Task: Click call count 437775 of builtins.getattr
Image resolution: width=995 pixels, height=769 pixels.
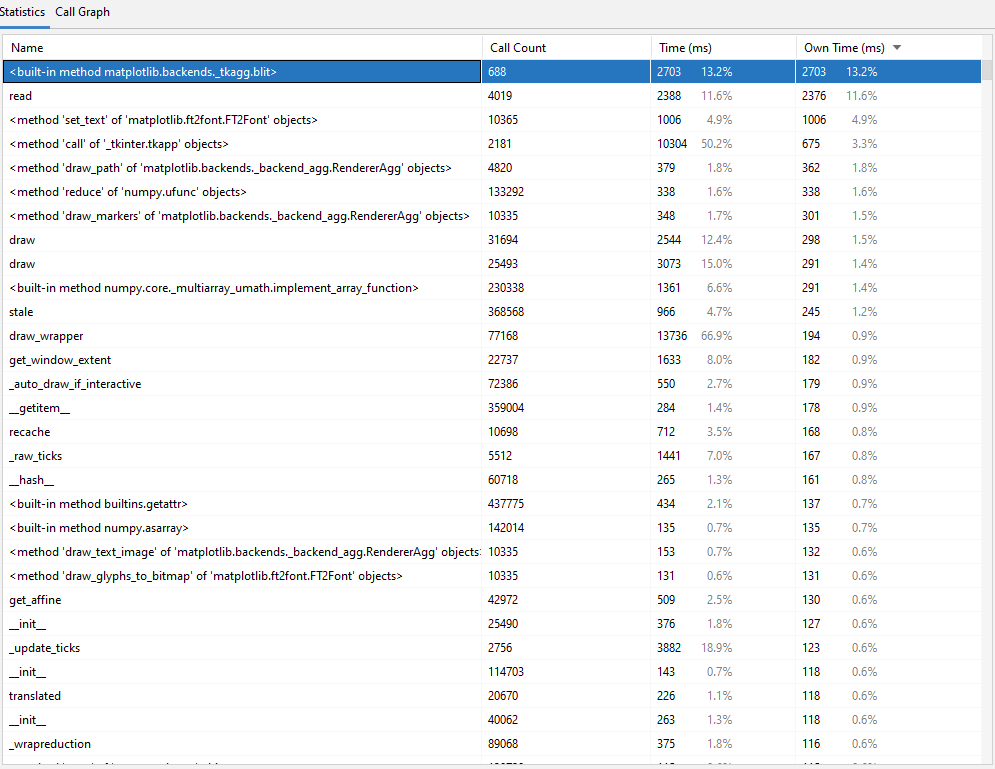Action: click(x=506, y=504)
